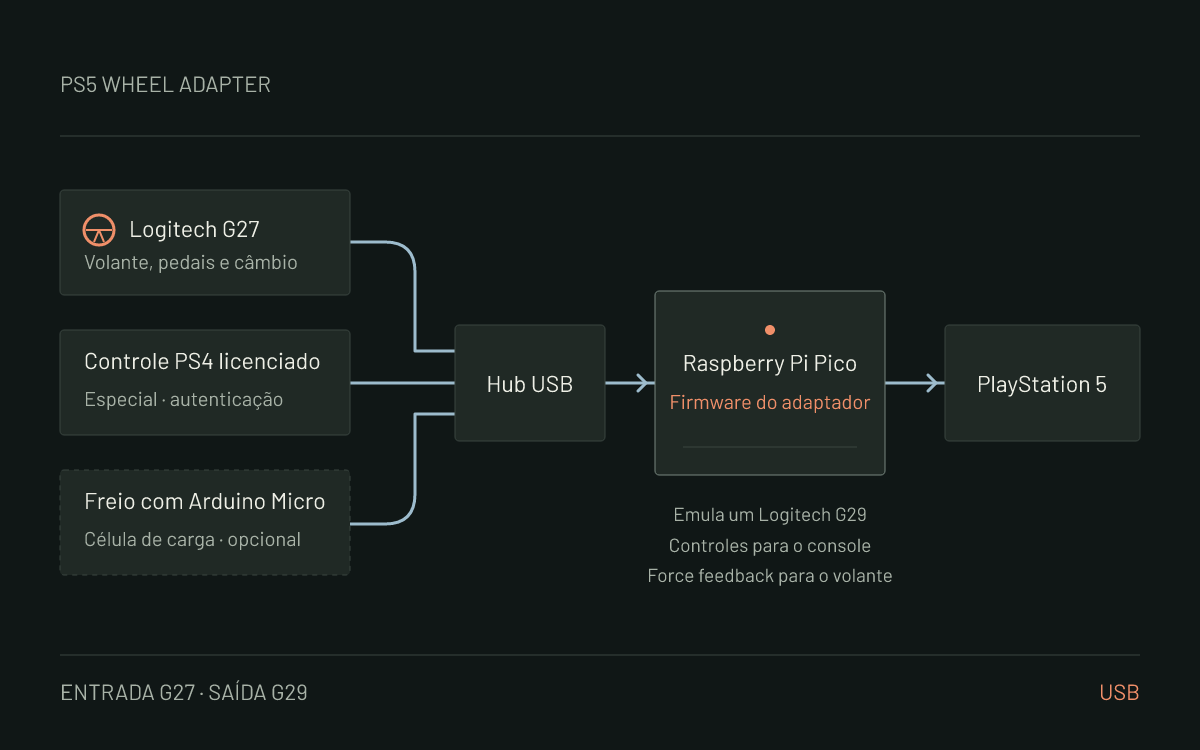The image size is (1200, 750).
Task: Click the PlayStation 5 box
Action: [1042, 383]
